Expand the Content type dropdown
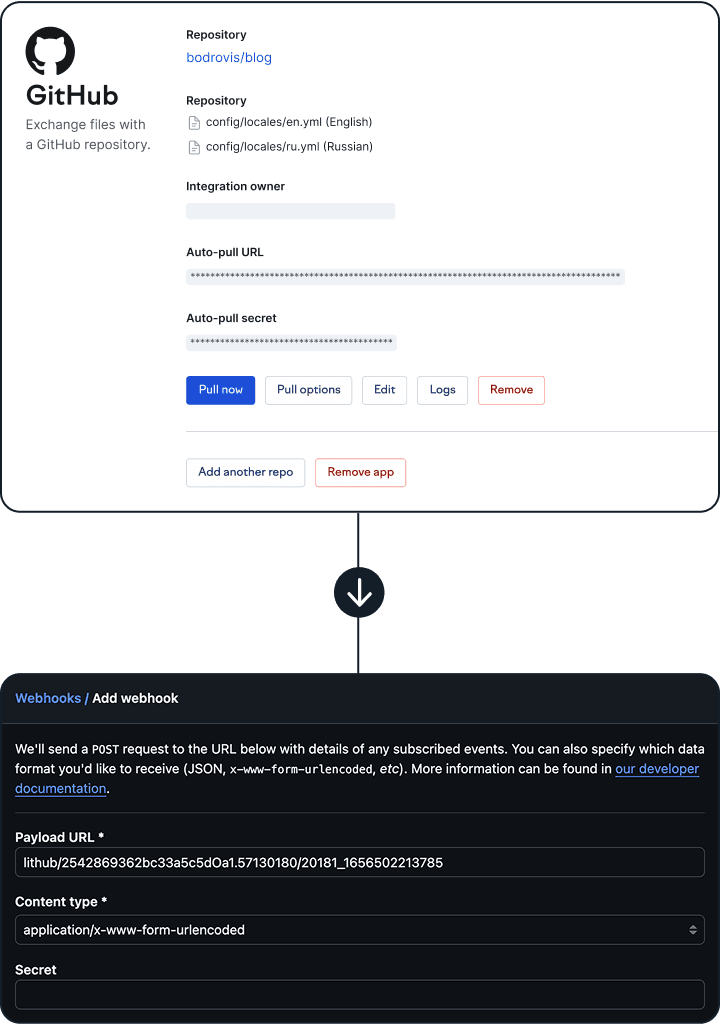Image resolution: width=720 pixels, height=1024 pixels. 359,930
